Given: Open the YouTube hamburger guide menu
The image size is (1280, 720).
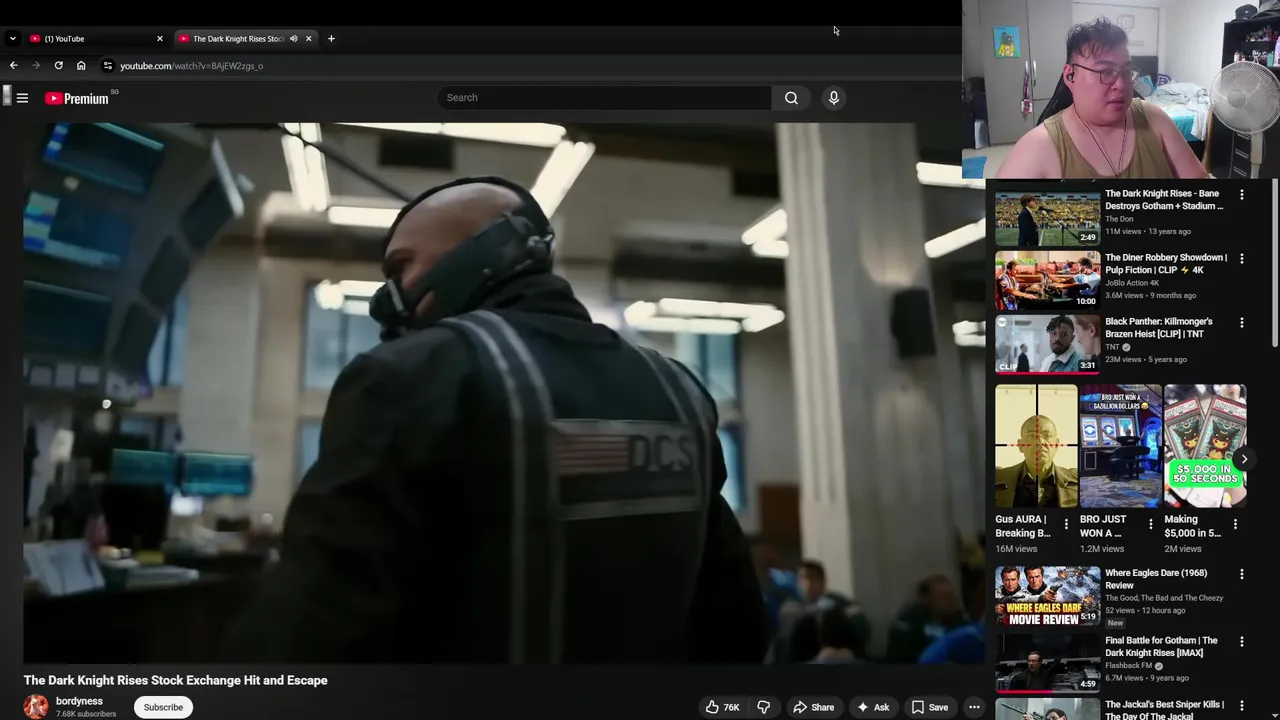Looking at the screenshot, I should (22, 98).
